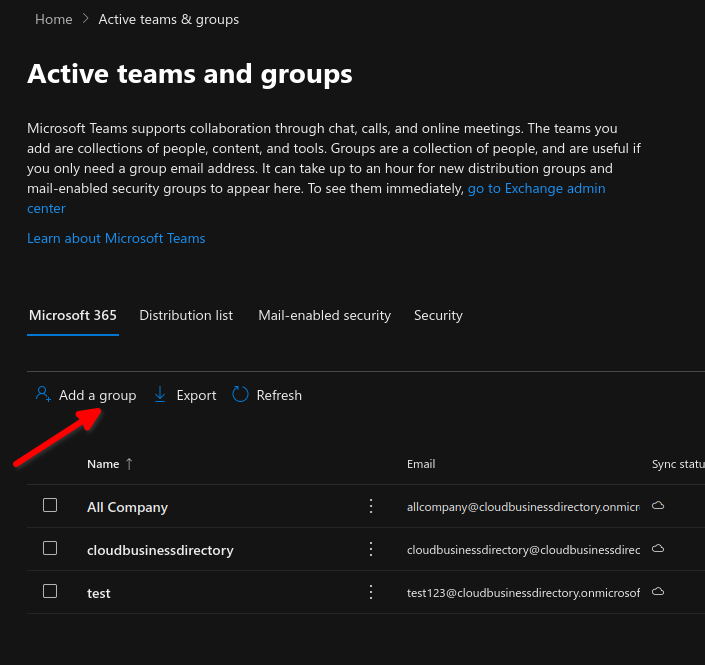
Task: Select the Microsoft 365 tab
Action: tap(73, 315)
